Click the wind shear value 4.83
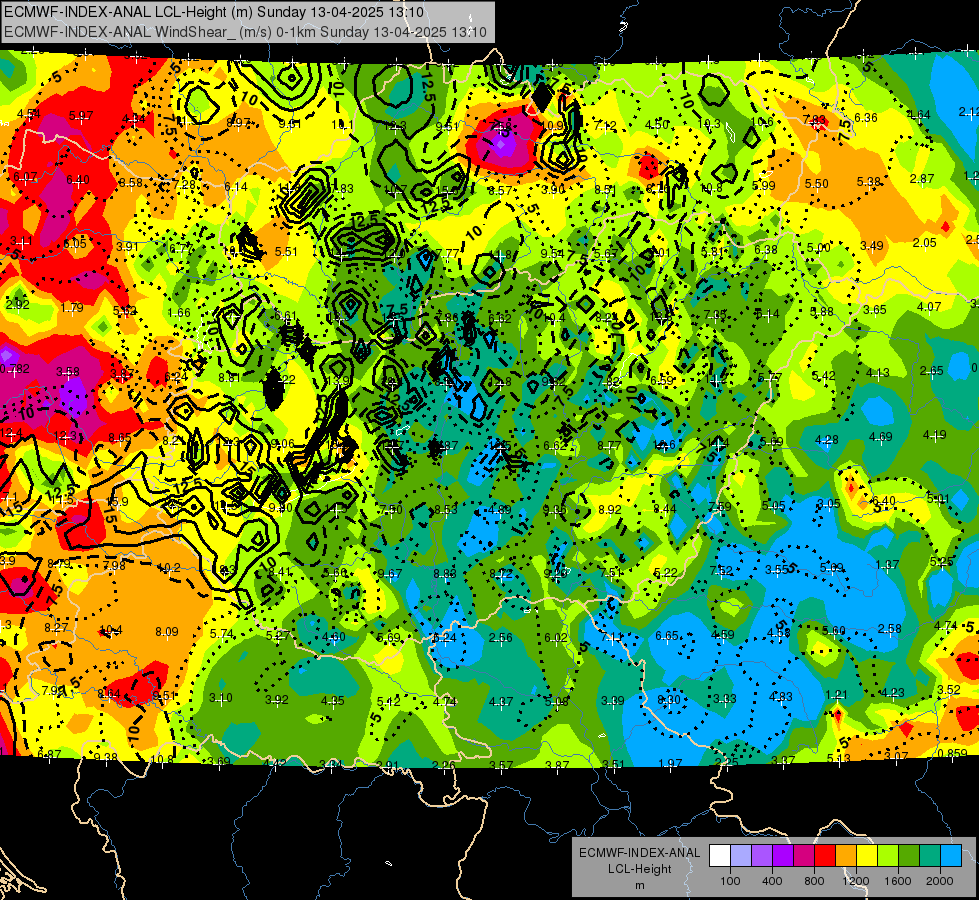979x900 pixels. tap(781, 697)
